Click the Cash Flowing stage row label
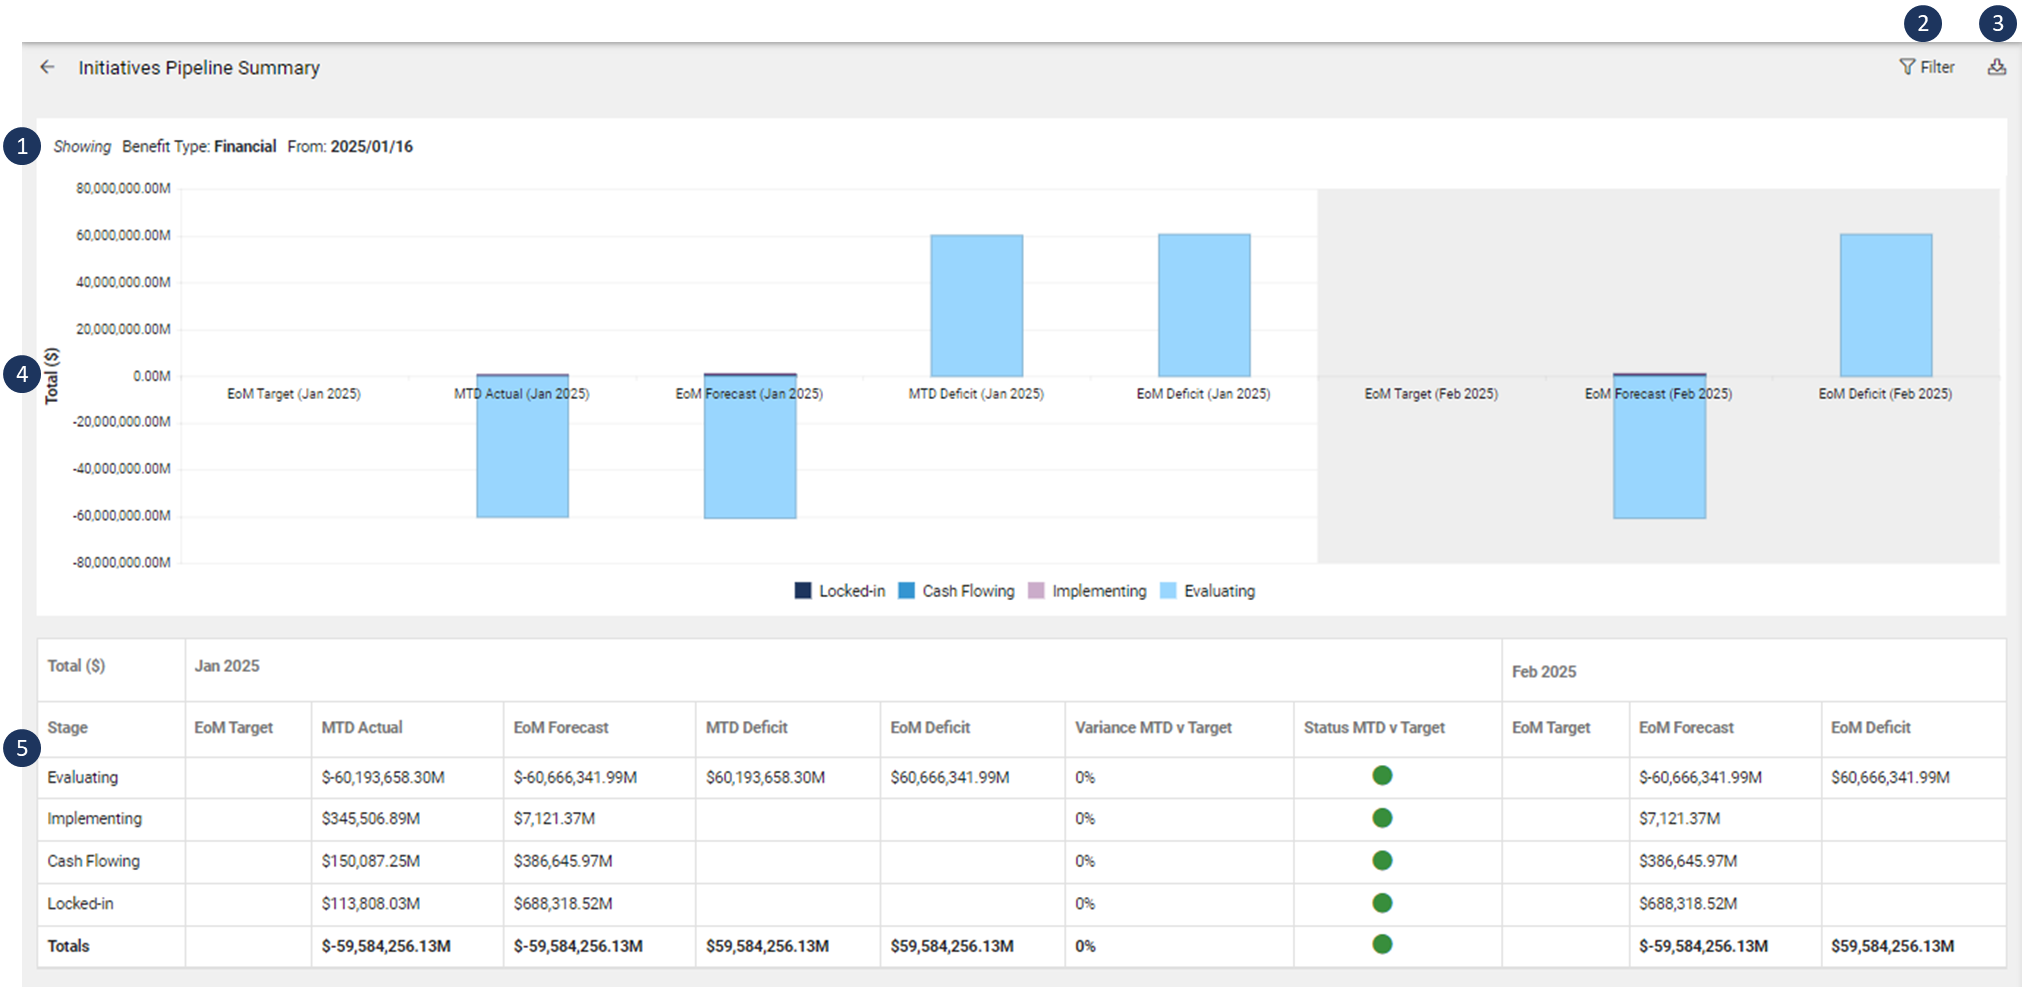2022x987 pixels. (94, 861)
